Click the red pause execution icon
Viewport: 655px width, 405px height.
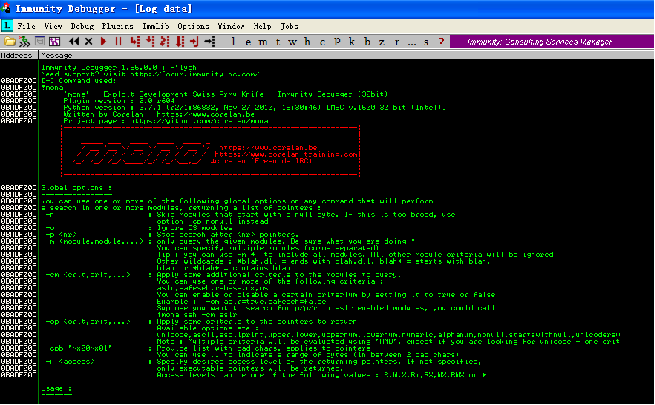(x=119, y=41)
